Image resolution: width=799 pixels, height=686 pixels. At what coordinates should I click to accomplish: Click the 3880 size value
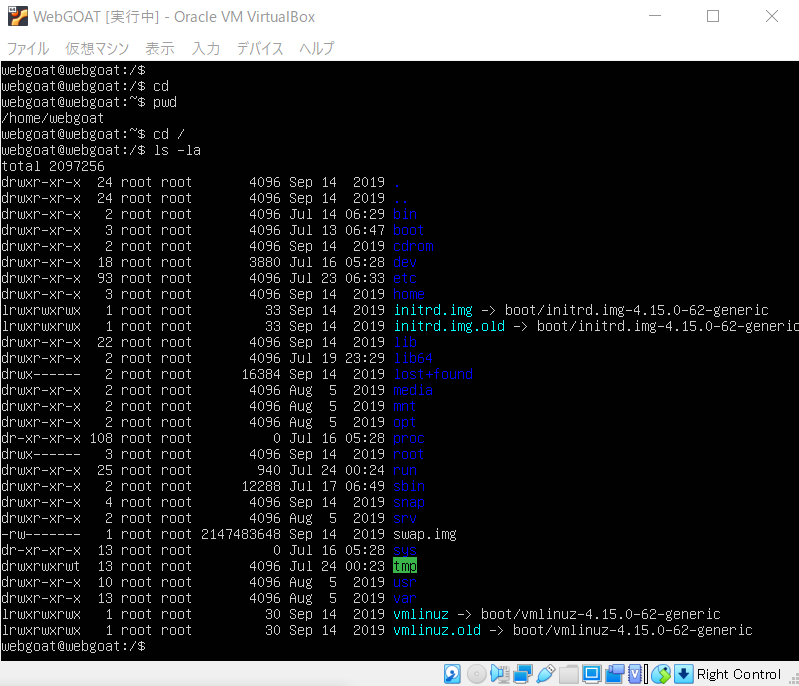coord(264,262)
